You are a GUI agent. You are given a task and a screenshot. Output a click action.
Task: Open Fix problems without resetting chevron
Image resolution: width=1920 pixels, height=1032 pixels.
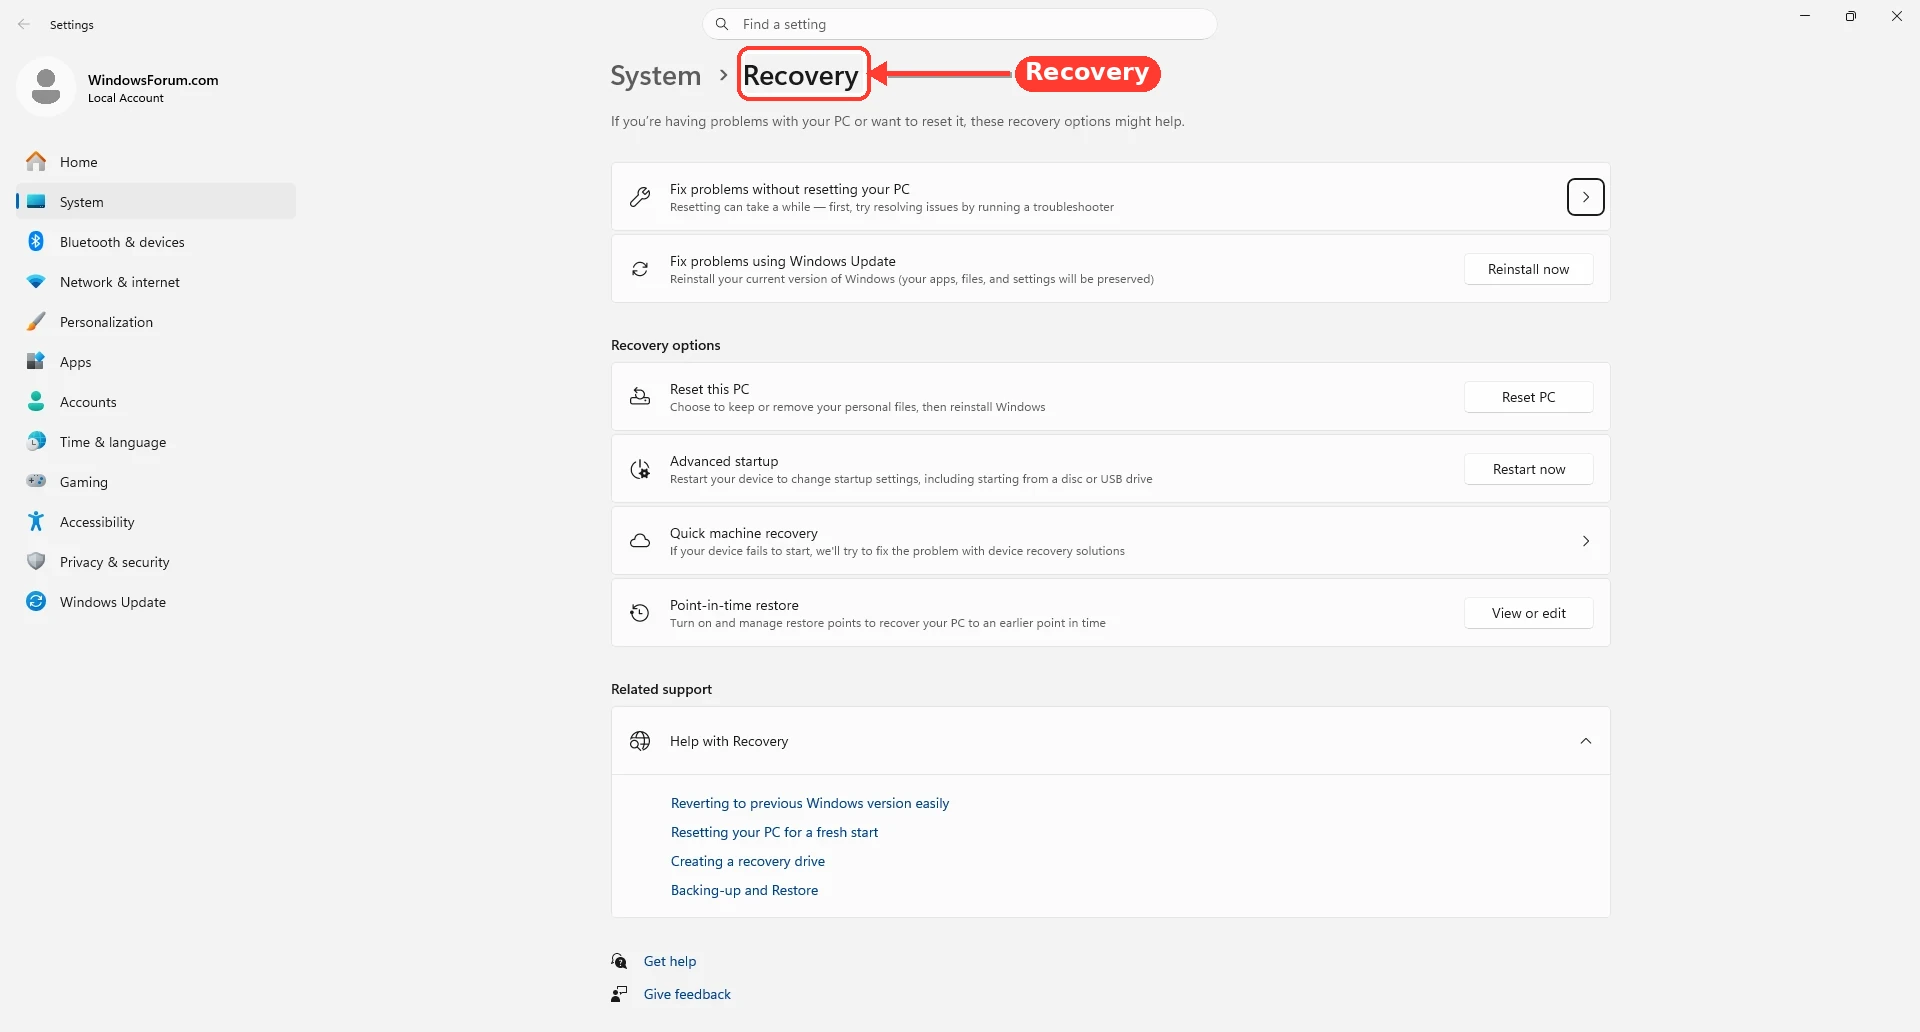coord(1586,197)
